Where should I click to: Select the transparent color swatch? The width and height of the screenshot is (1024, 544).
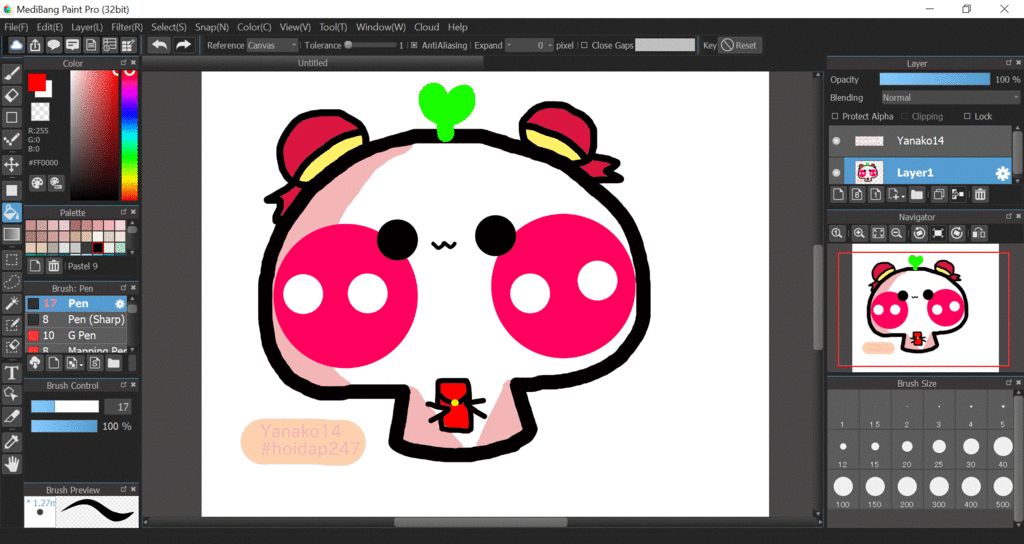coord(40,112)
